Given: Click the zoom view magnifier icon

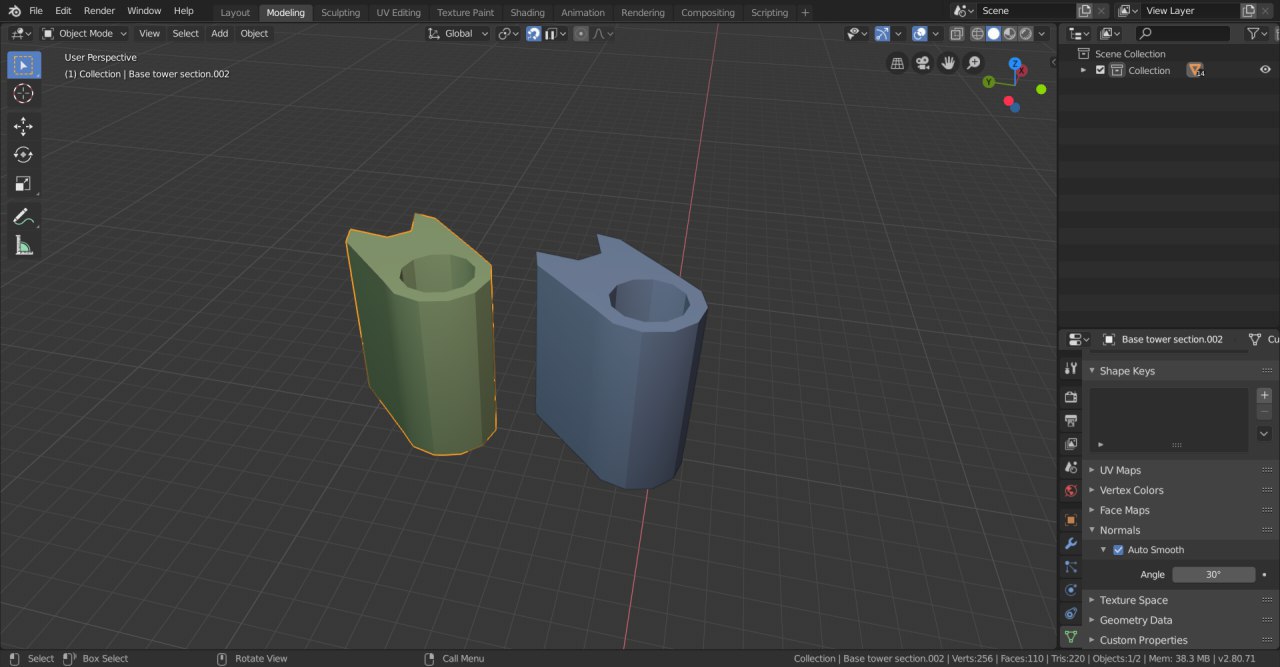Looking at the screenshot, I should point(973,63).
